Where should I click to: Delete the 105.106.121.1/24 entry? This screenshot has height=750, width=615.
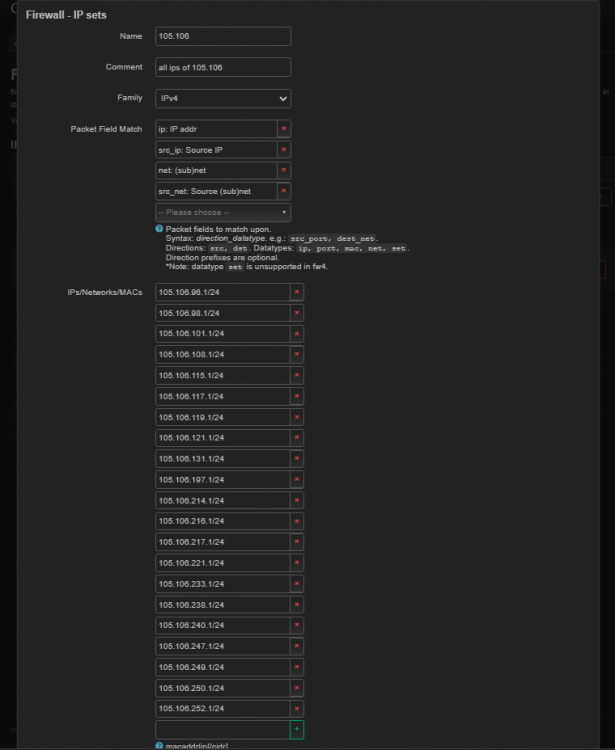[297, 438]
